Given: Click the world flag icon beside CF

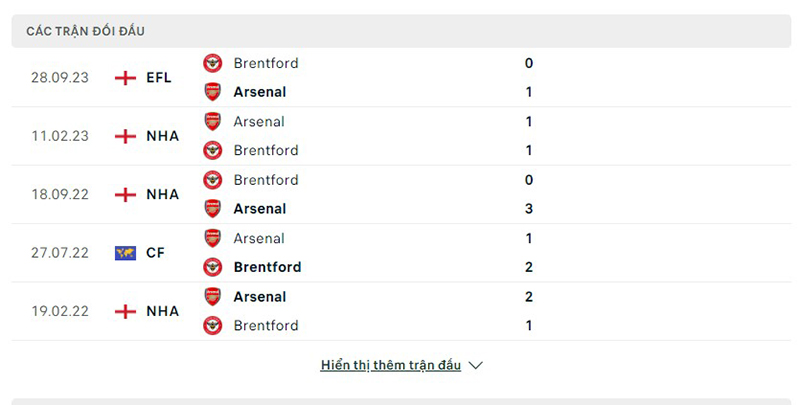Looking at the screenshot, I should click(125, 253).
